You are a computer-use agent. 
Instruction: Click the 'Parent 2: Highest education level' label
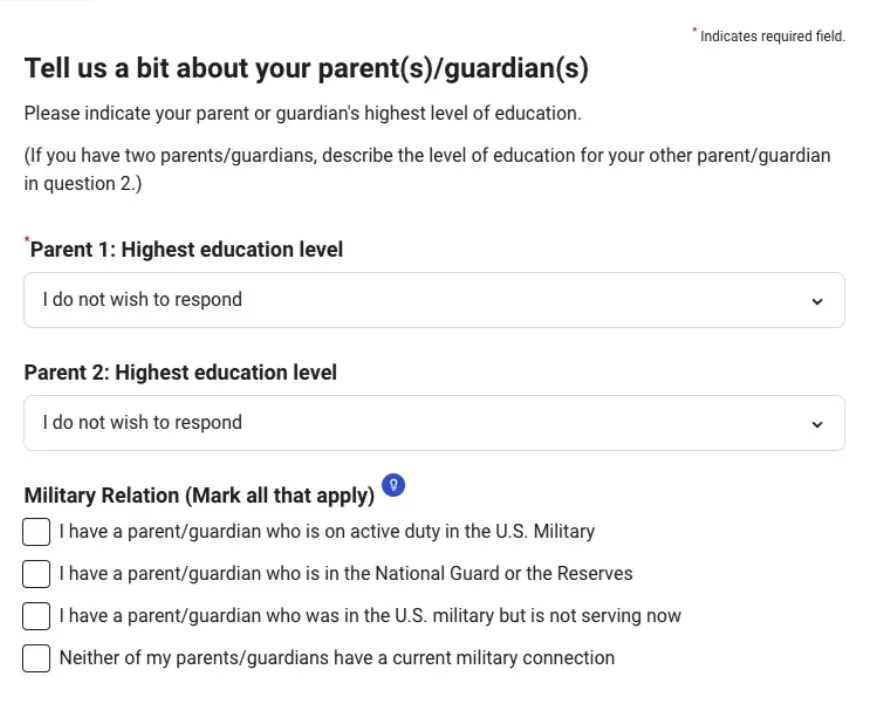pyautogui.click(x=180, y=373)
